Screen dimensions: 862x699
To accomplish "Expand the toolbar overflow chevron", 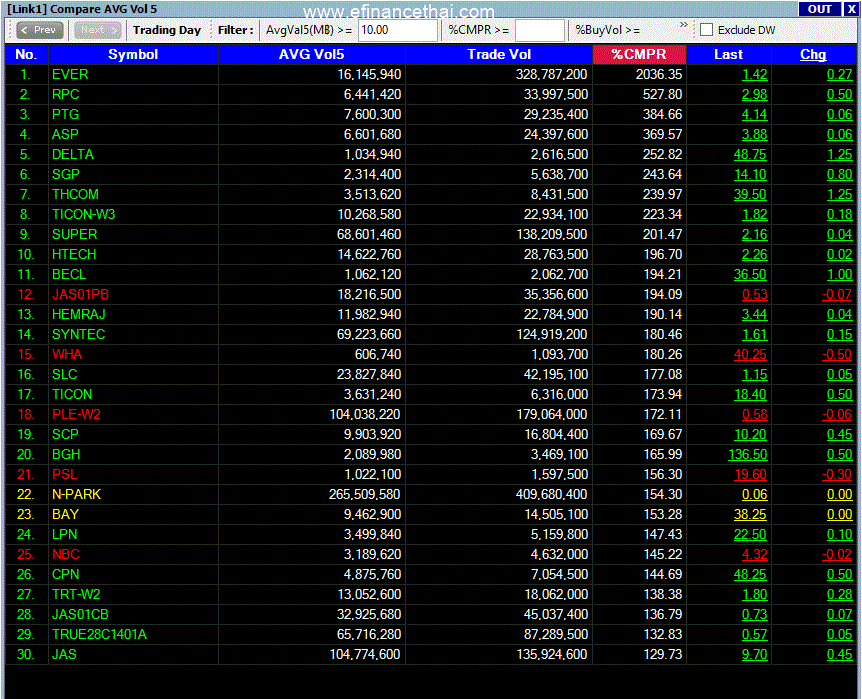I will click(684, 25).
